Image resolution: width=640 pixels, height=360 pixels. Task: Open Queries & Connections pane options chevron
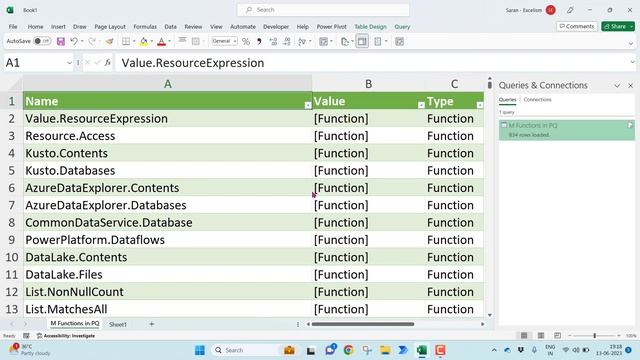[x=617, y=85]
